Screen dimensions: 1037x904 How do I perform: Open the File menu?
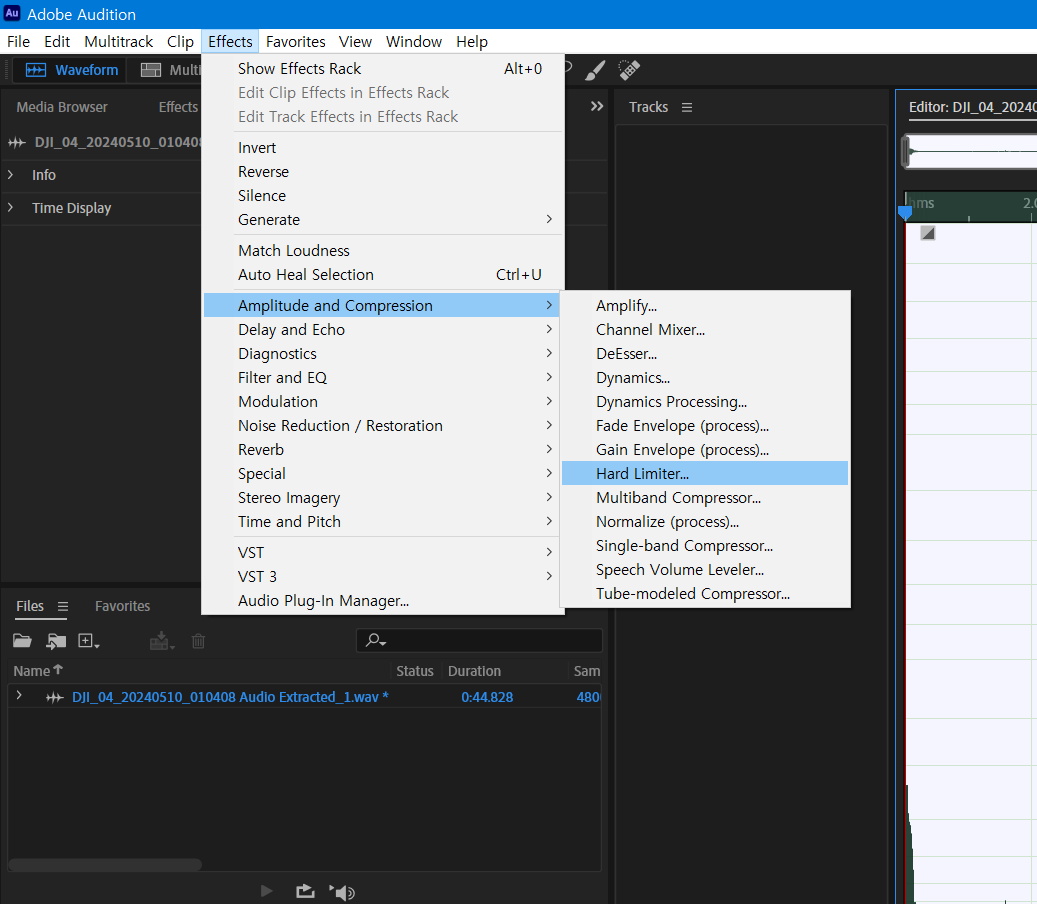19,42
